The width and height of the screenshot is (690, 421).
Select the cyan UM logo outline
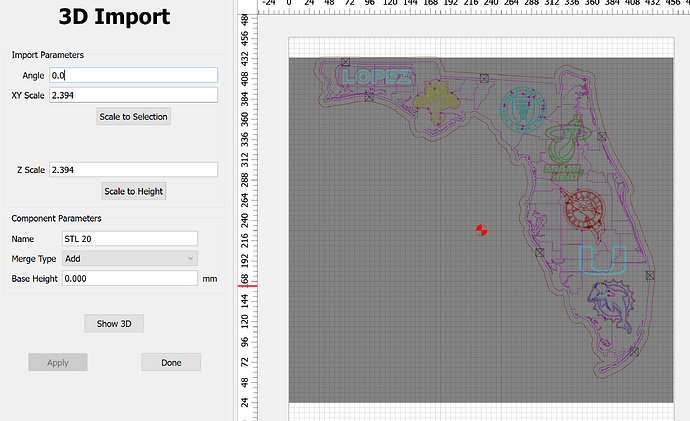point(602,259)
